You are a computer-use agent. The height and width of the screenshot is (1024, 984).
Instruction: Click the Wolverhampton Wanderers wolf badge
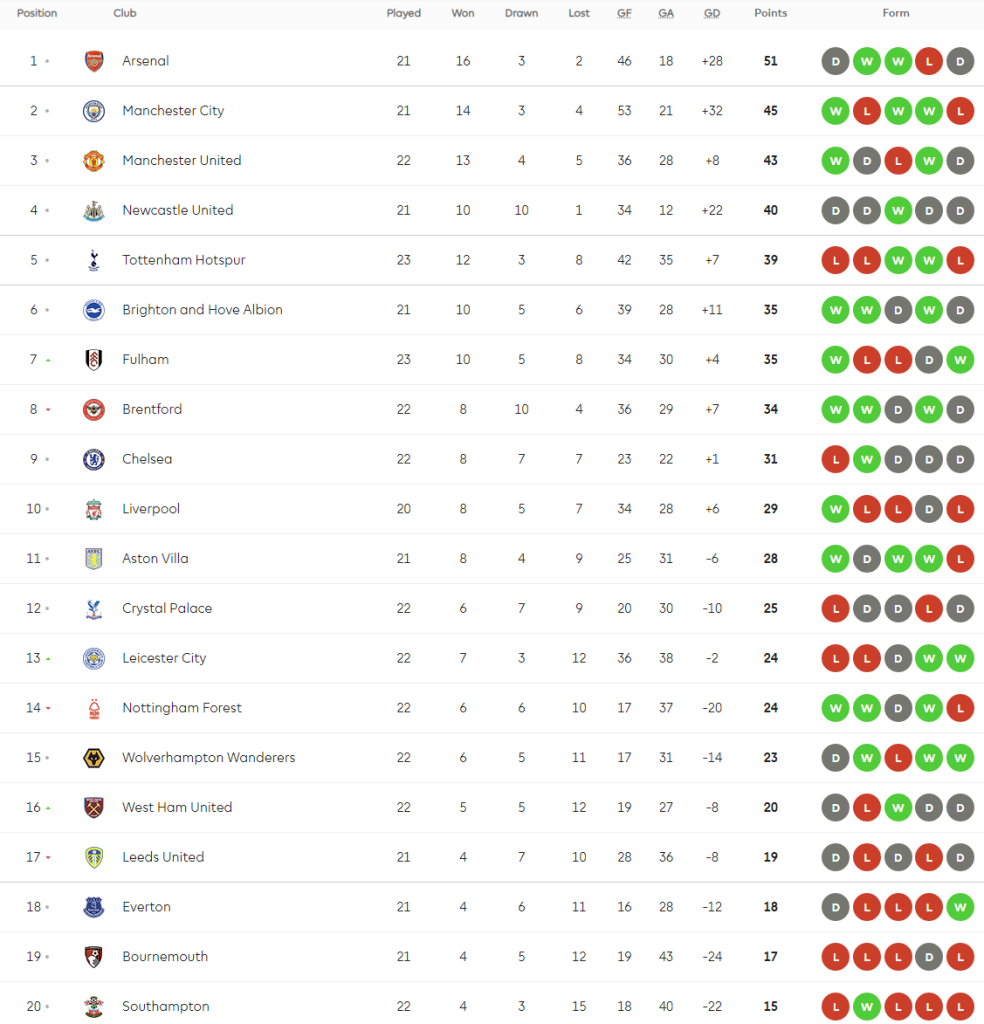(x=94, y=758)
